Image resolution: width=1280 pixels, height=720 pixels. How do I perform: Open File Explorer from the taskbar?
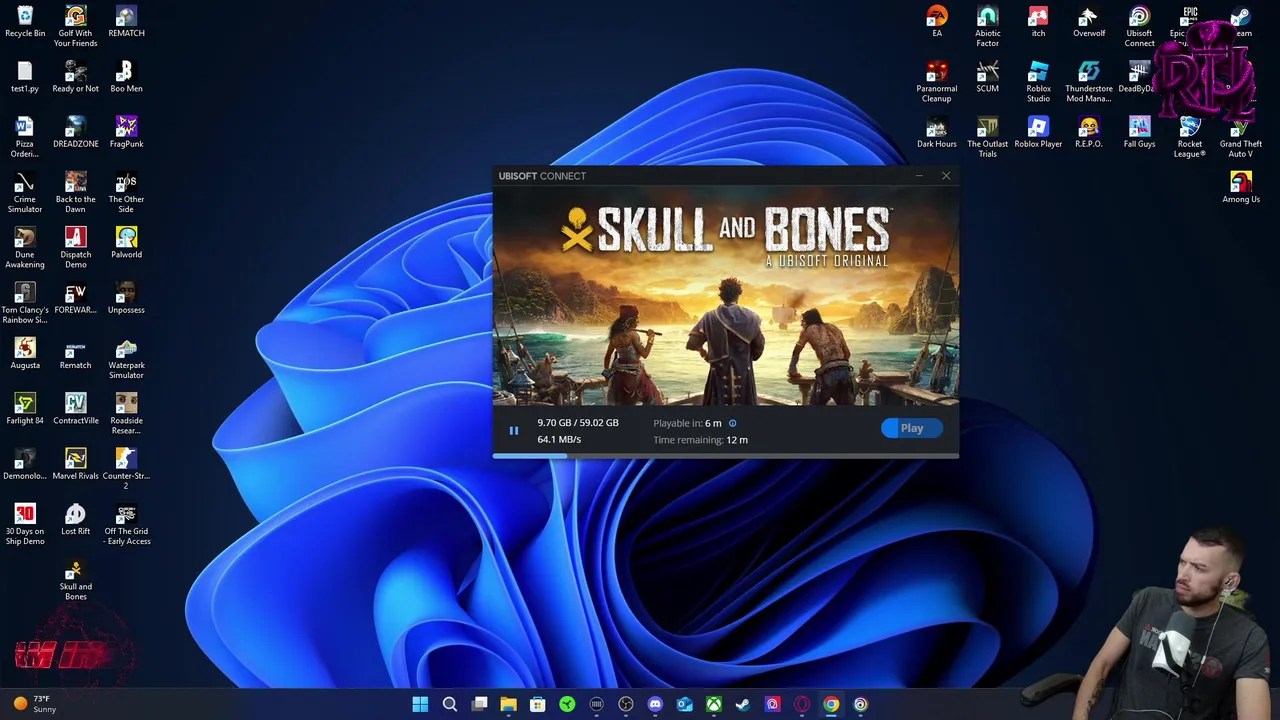tap(508, 704)
